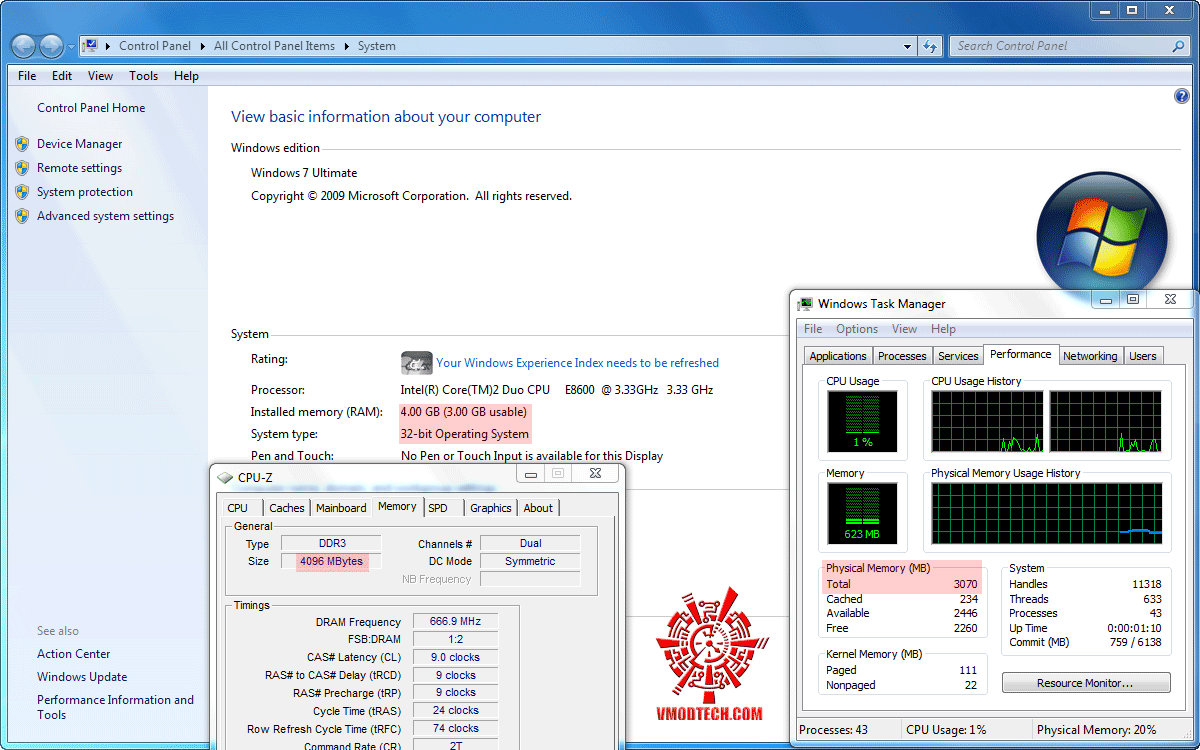Open the View menu in Control Panel
This screenshot has height=750, width=1200.
(100, 76)
